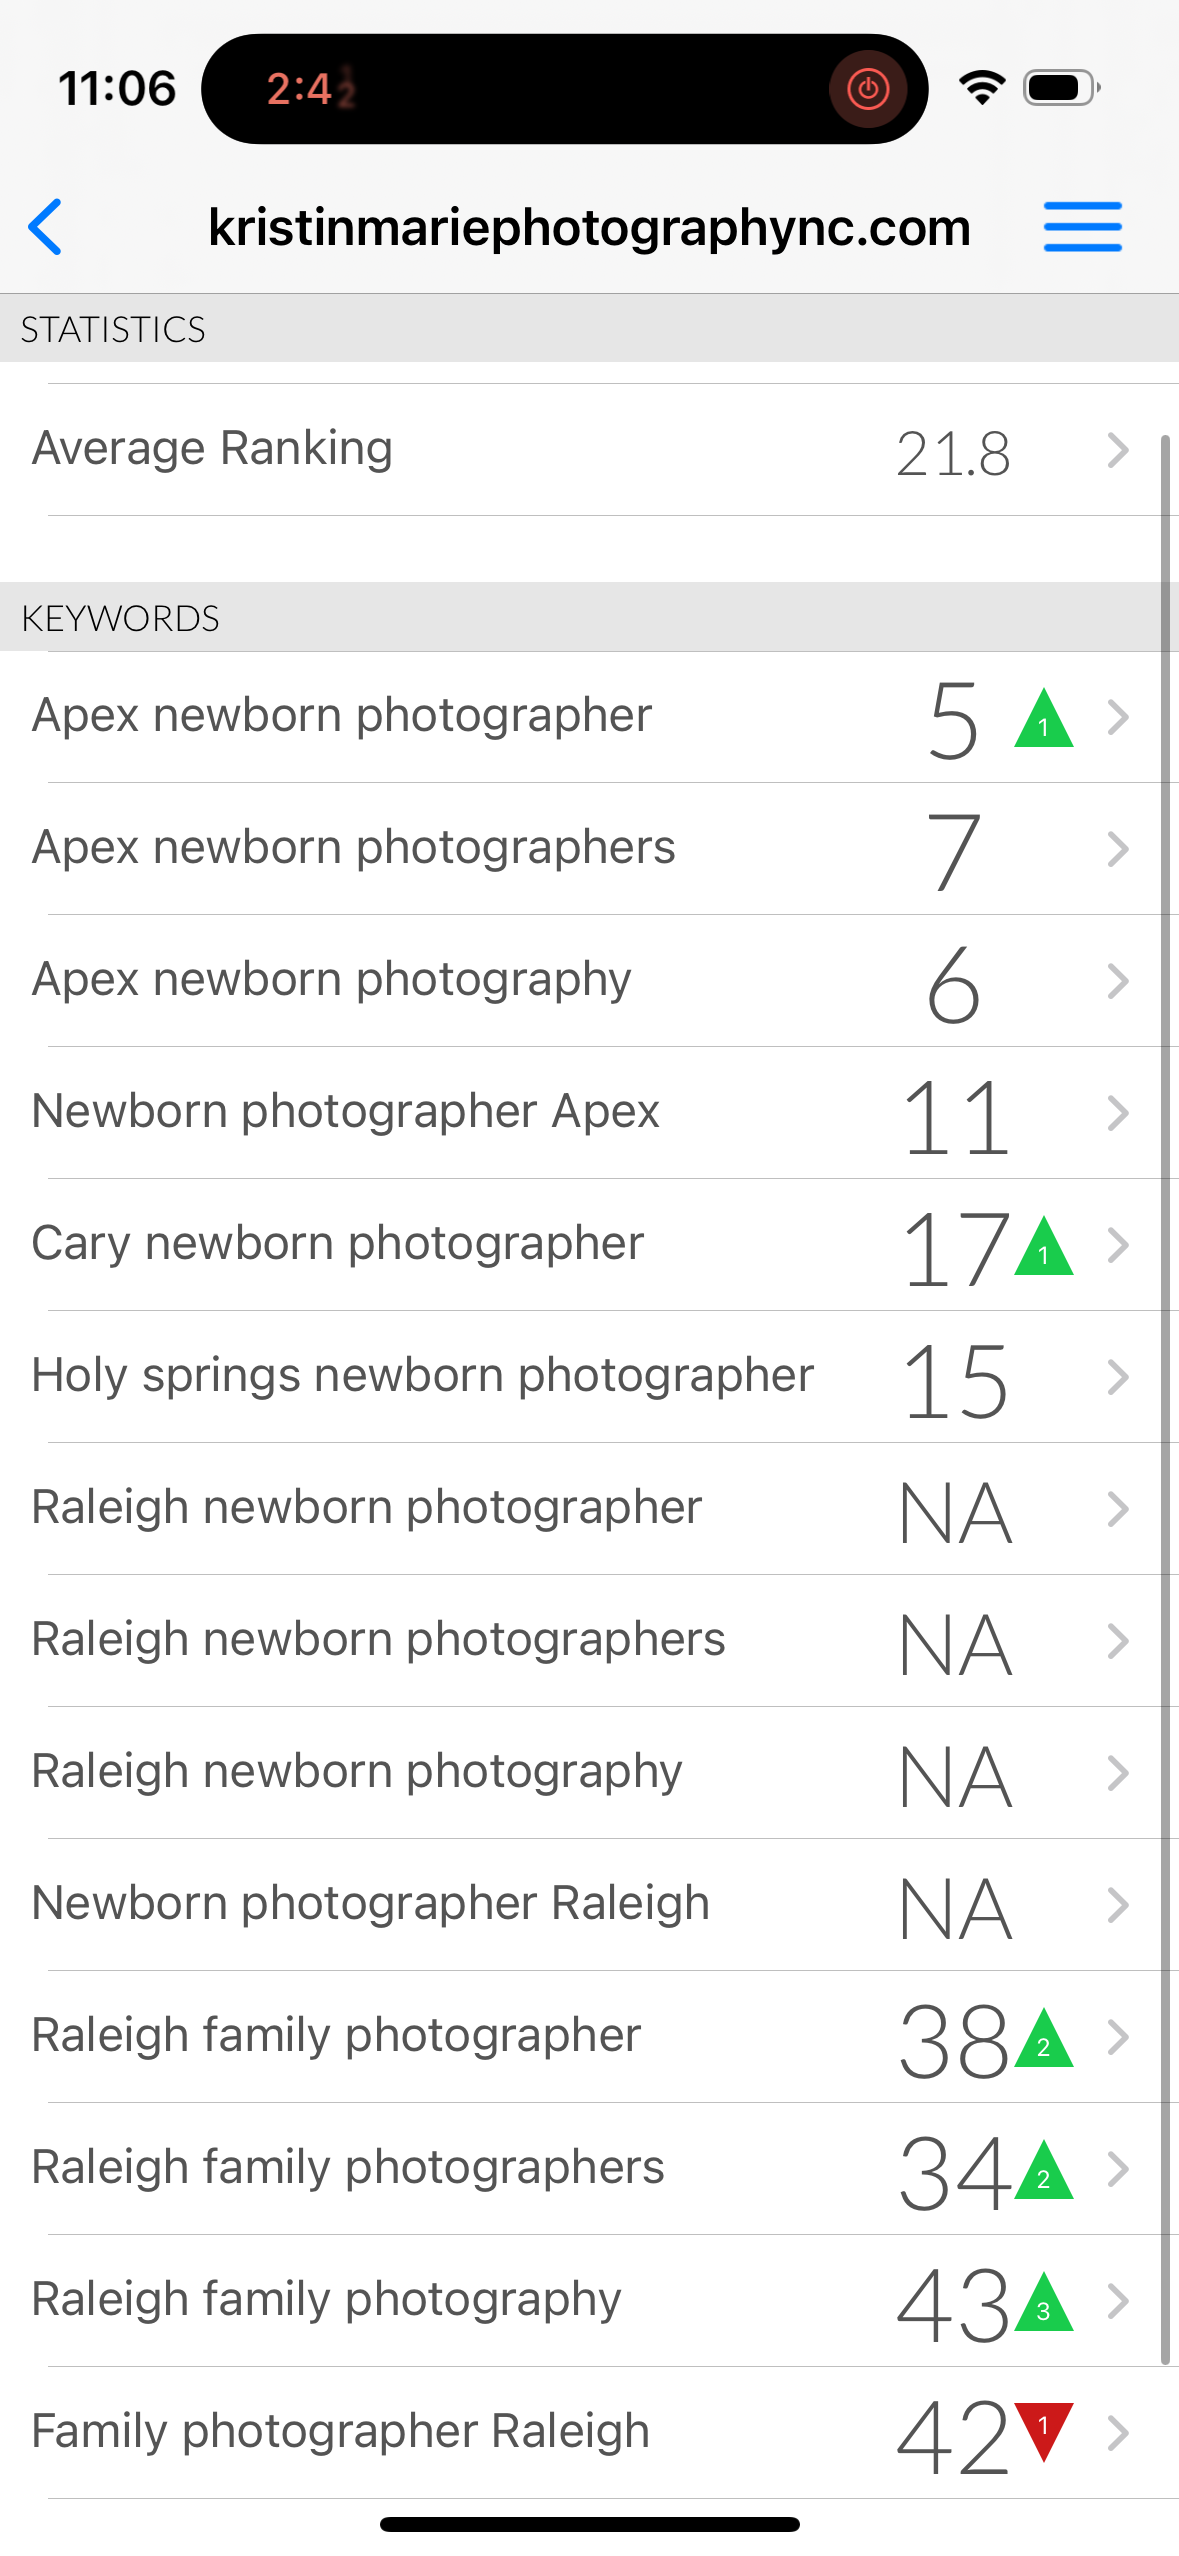This screenshot has width=1179, height=2556.
Task: Tap the red power timer icon
Action: [867, 90]
